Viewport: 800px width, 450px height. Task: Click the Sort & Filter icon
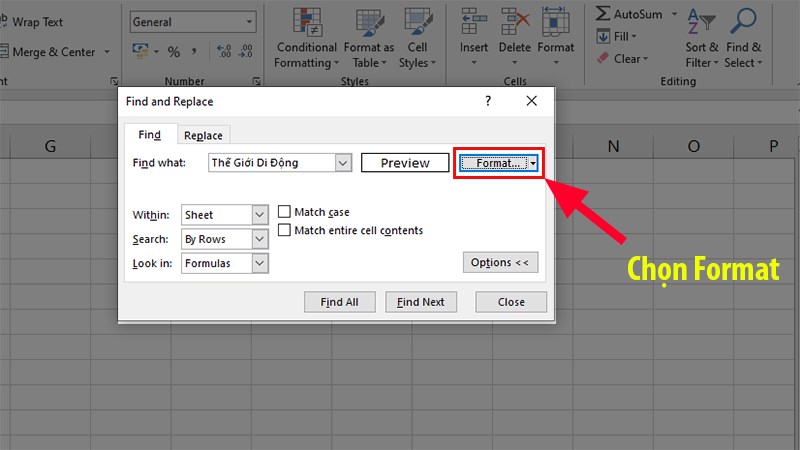pyautogui.click(x=702, y=22)
